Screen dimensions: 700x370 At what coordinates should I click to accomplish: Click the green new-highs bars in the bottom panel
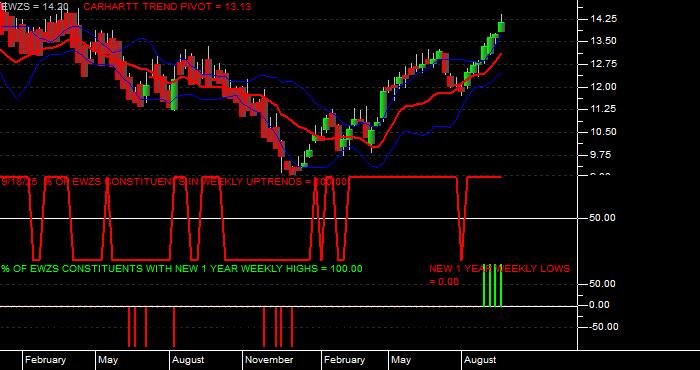(492, 286)
